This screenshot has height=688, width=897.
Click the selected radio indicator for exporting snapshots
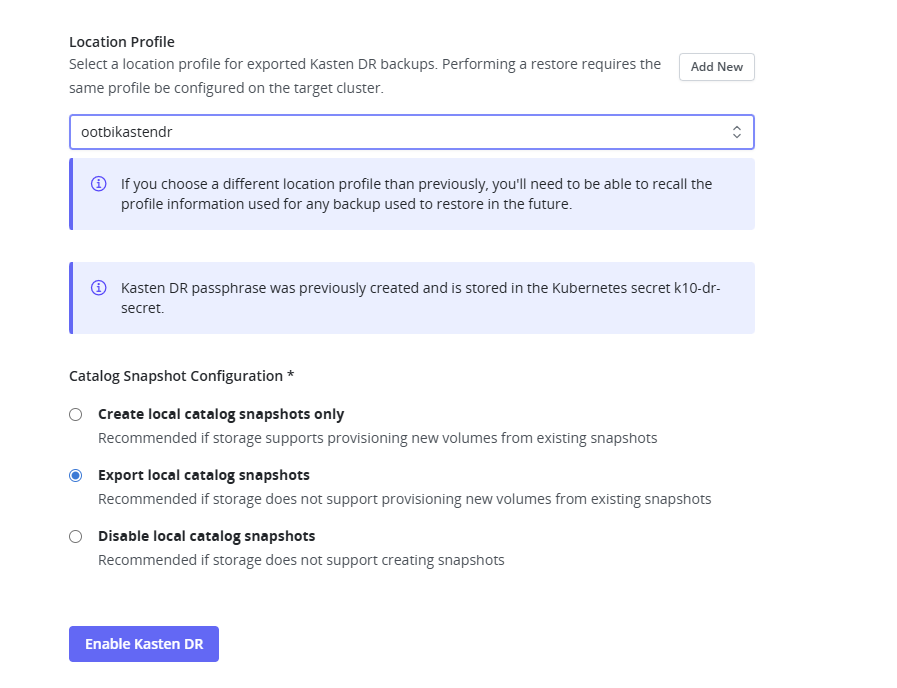coord(75,475)
